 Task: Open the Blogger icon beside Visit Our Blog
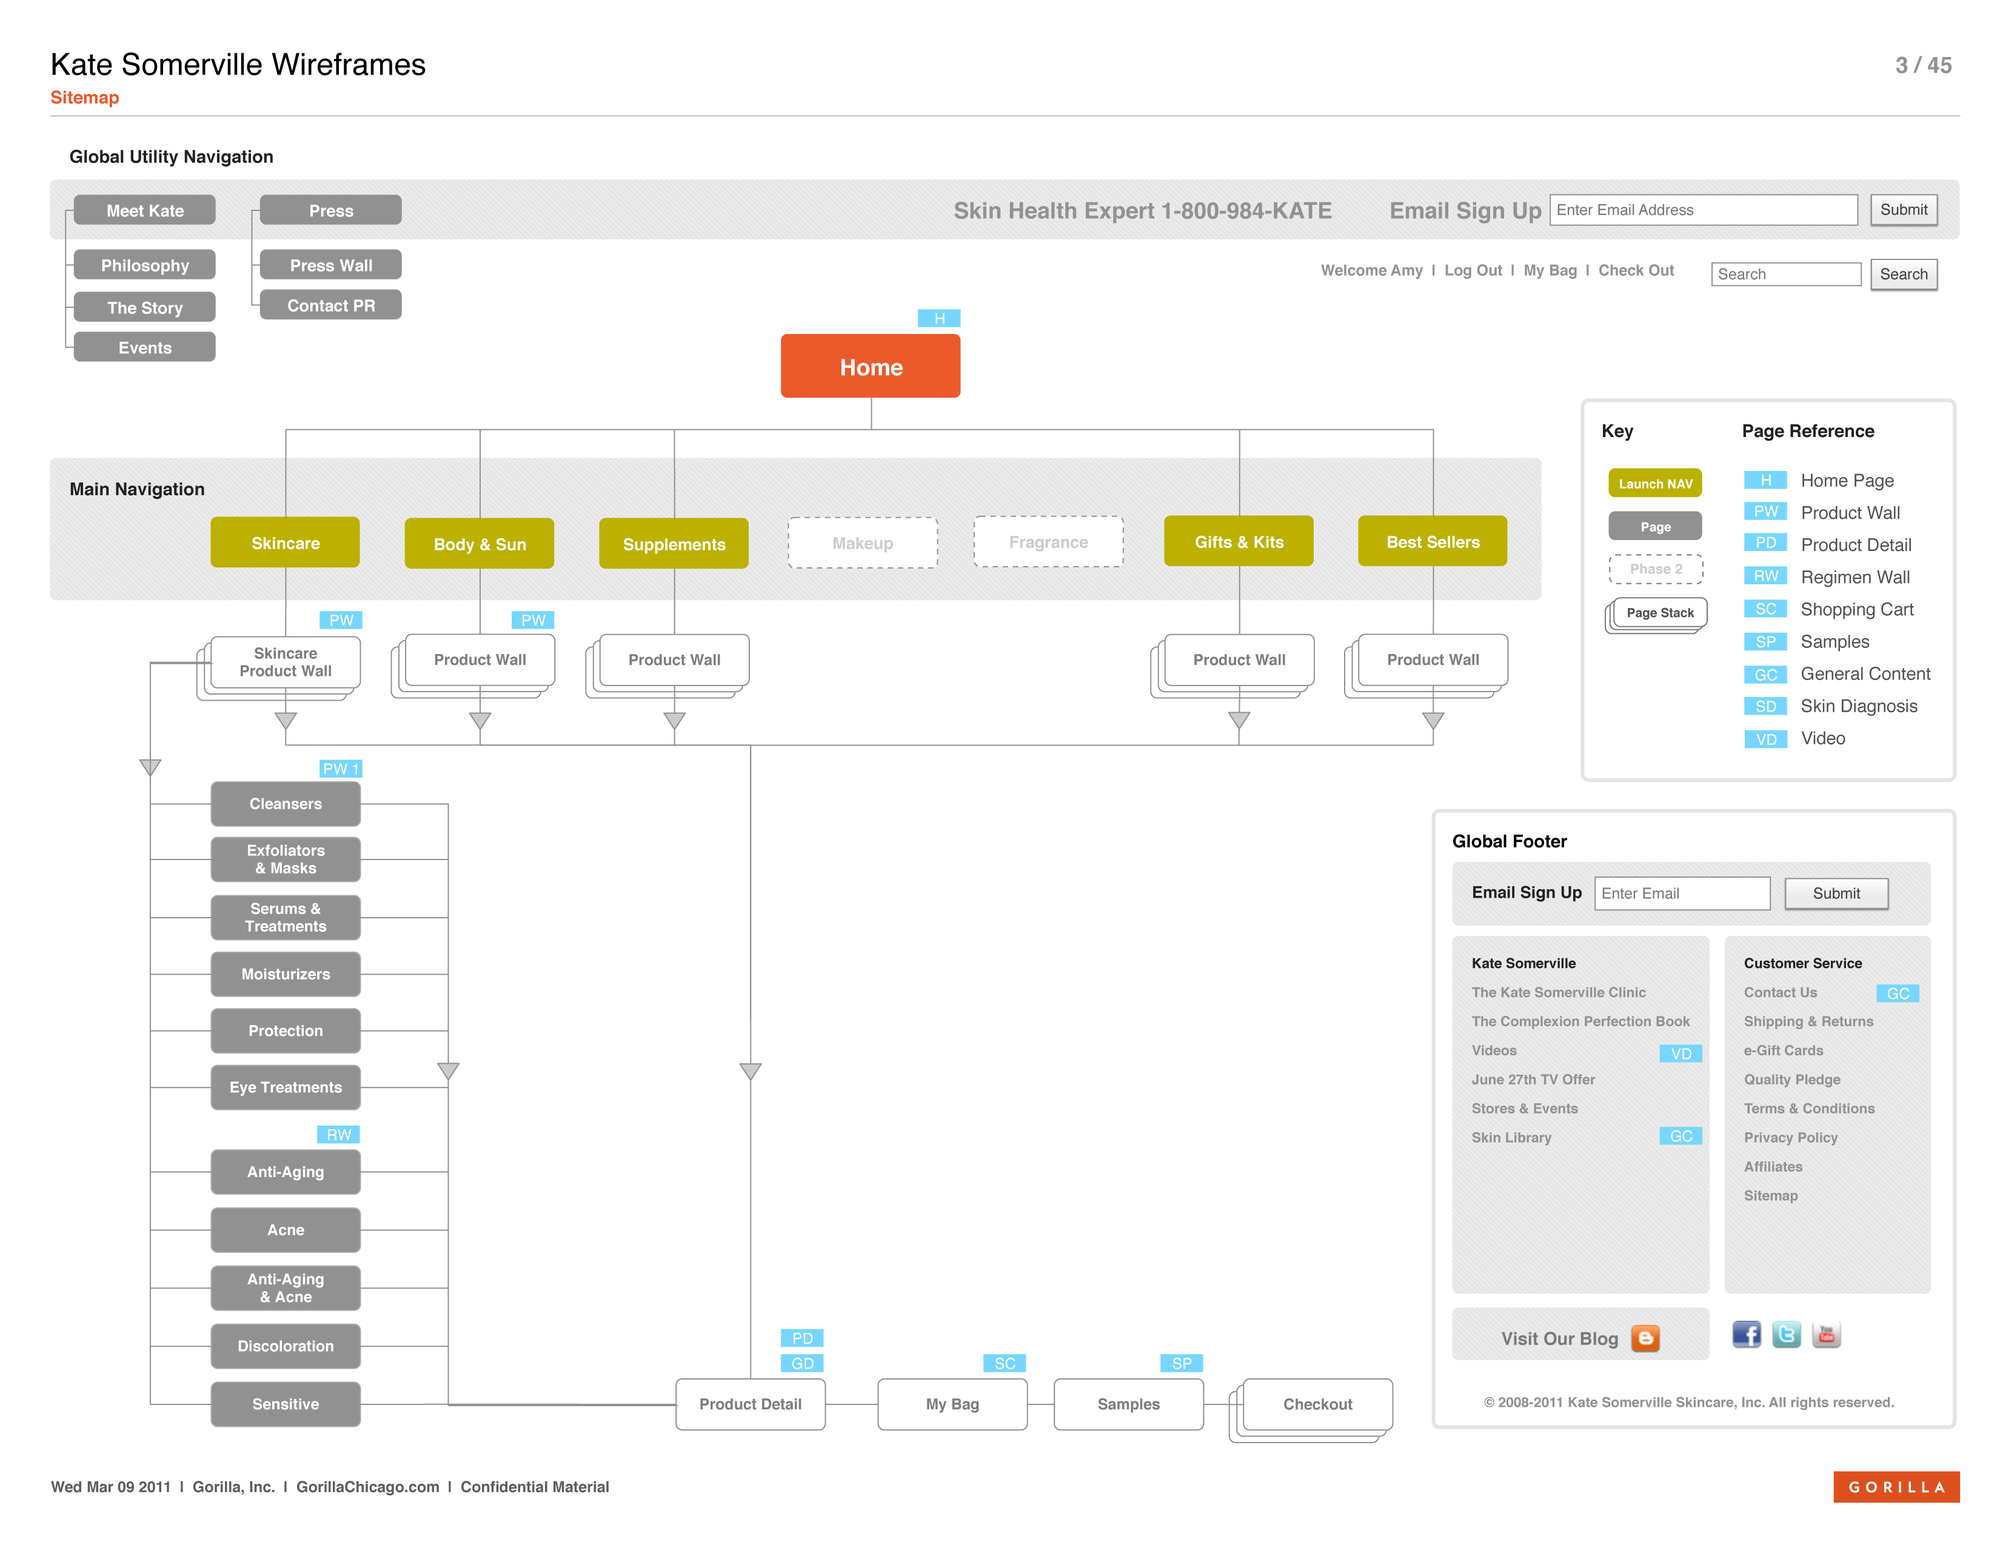tap(1645, 1338)
